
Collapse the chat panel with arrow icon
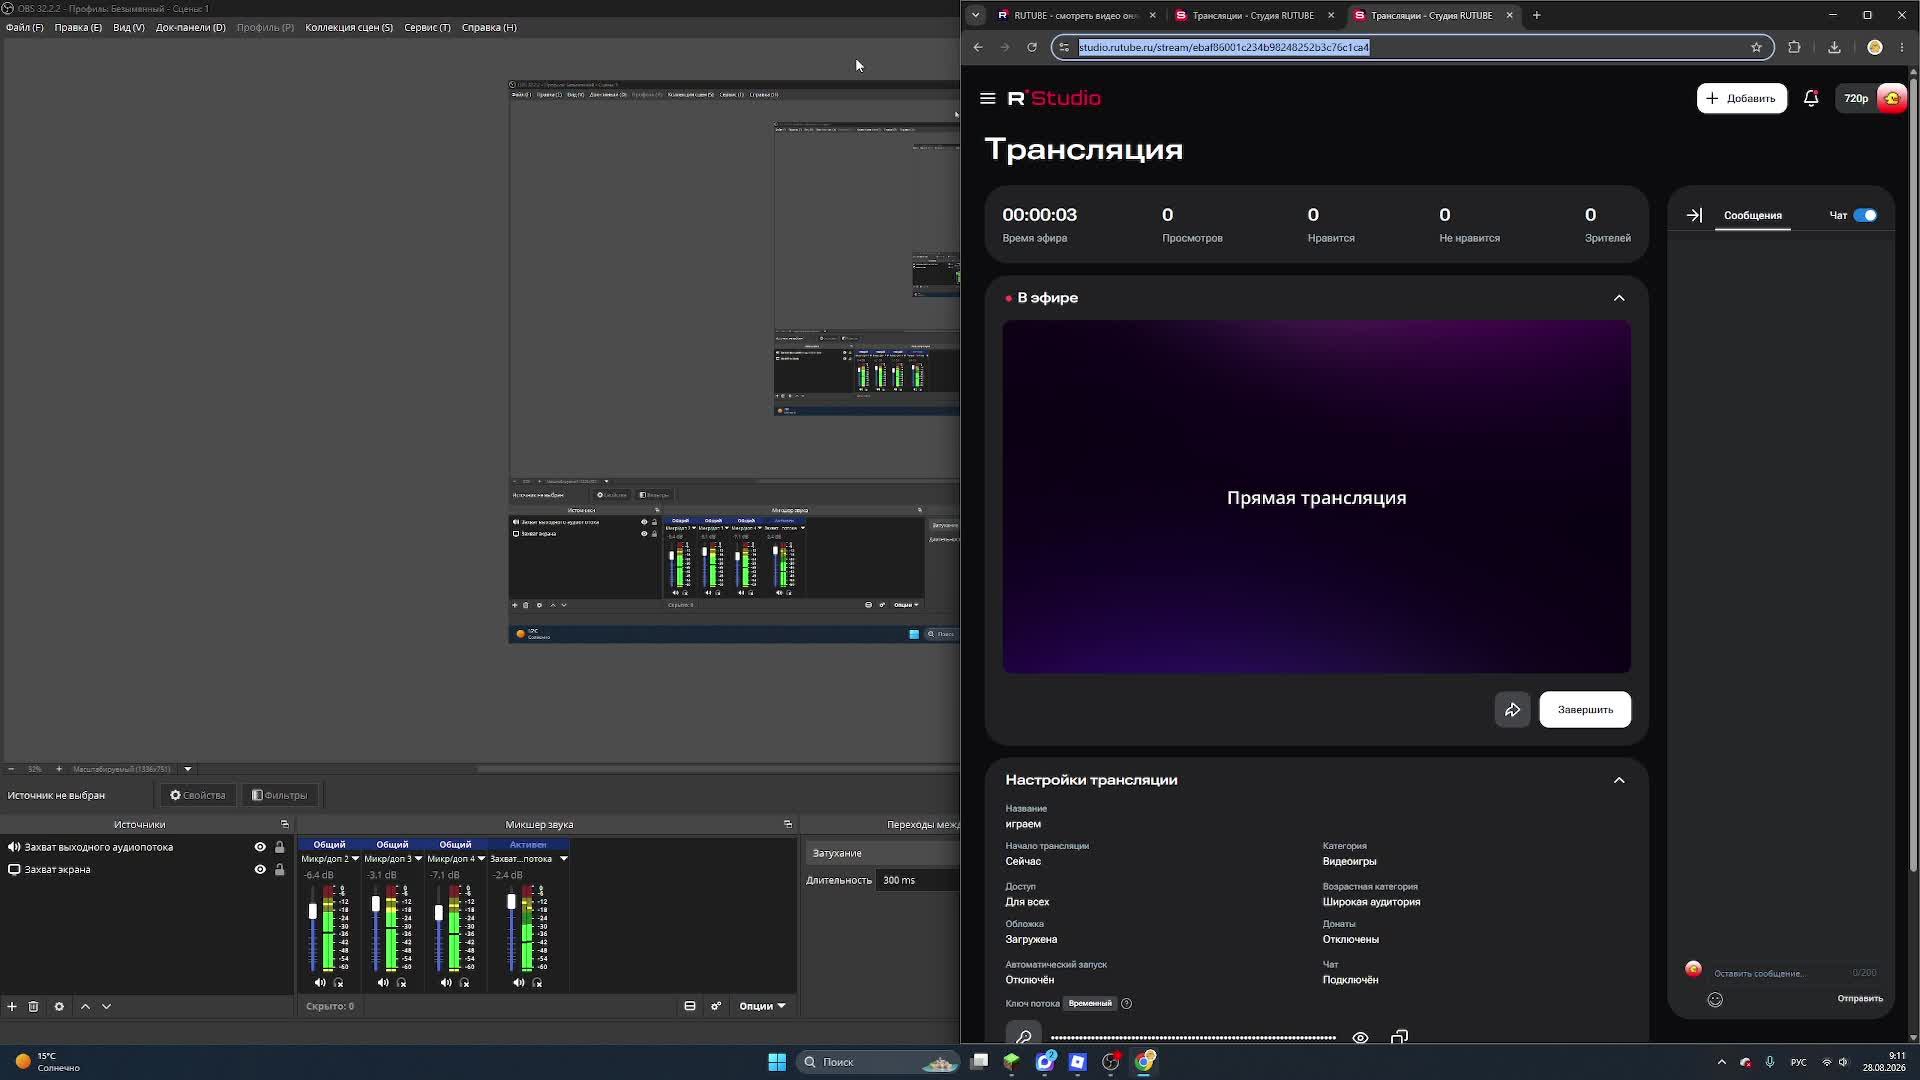[x=1694, y=215]
